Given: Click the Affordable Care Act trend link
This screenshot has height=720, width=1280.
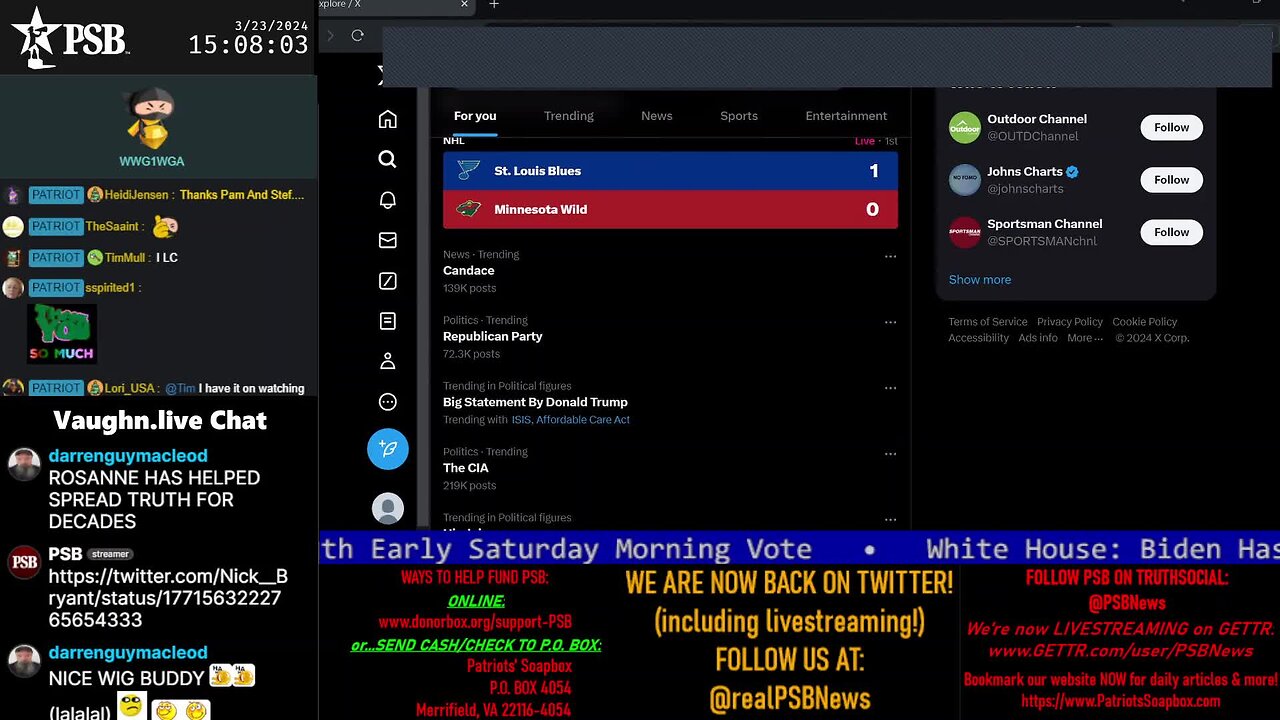Looking at the screenshot, I should coord(583,420).
